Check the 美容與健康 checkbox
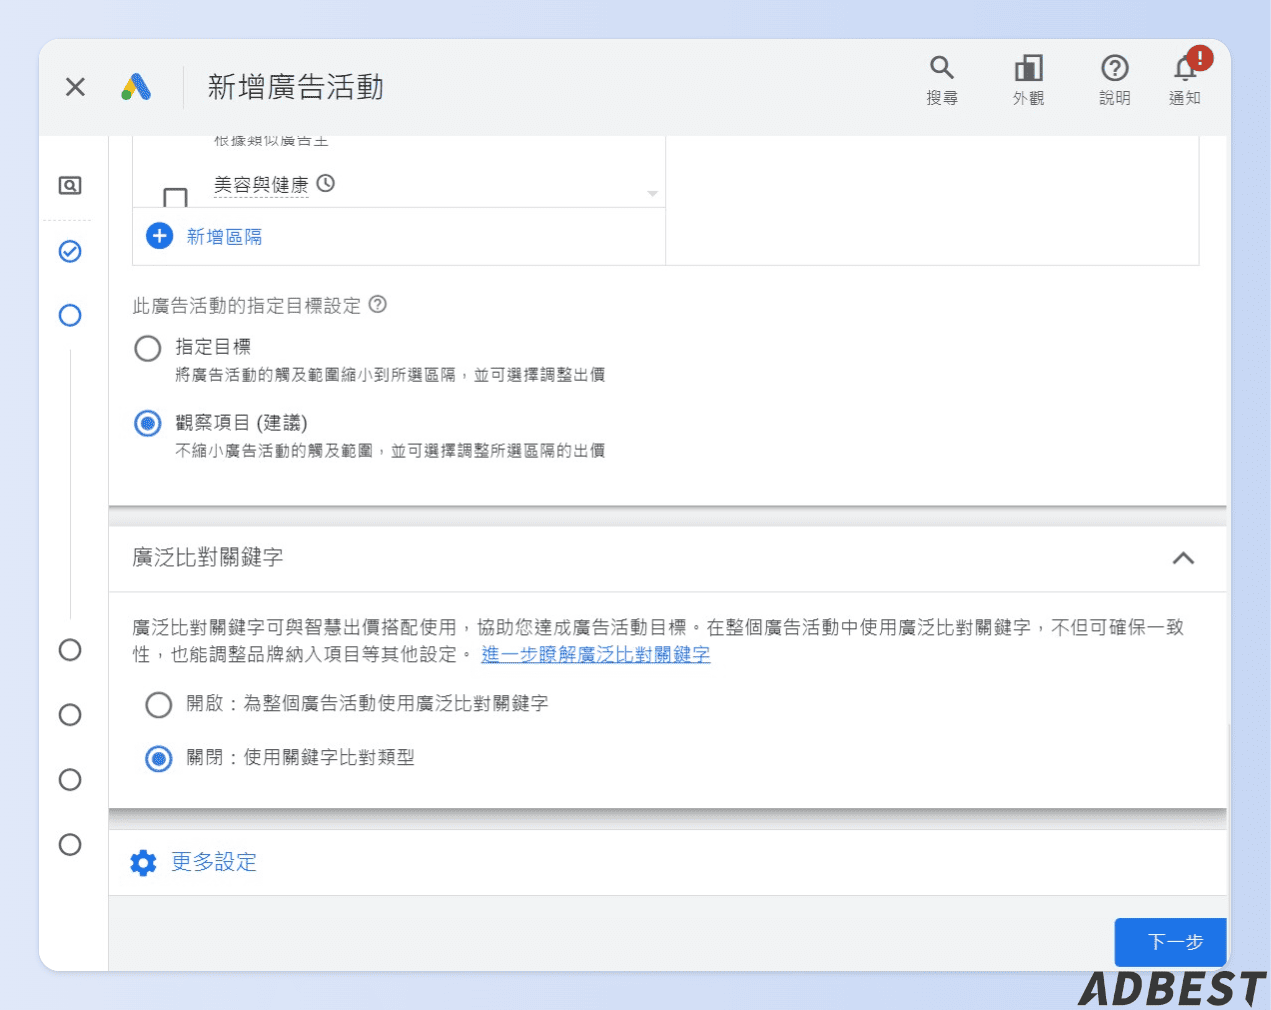 (x=176, y=194)
